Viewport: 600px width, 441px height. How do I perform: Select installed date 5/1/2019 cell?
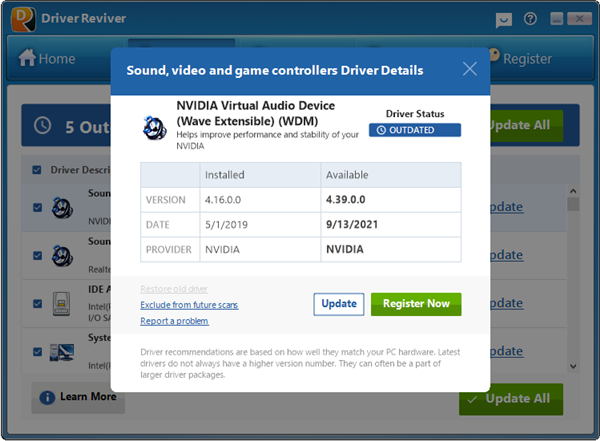pyautogui.click(x=260, y=225)
